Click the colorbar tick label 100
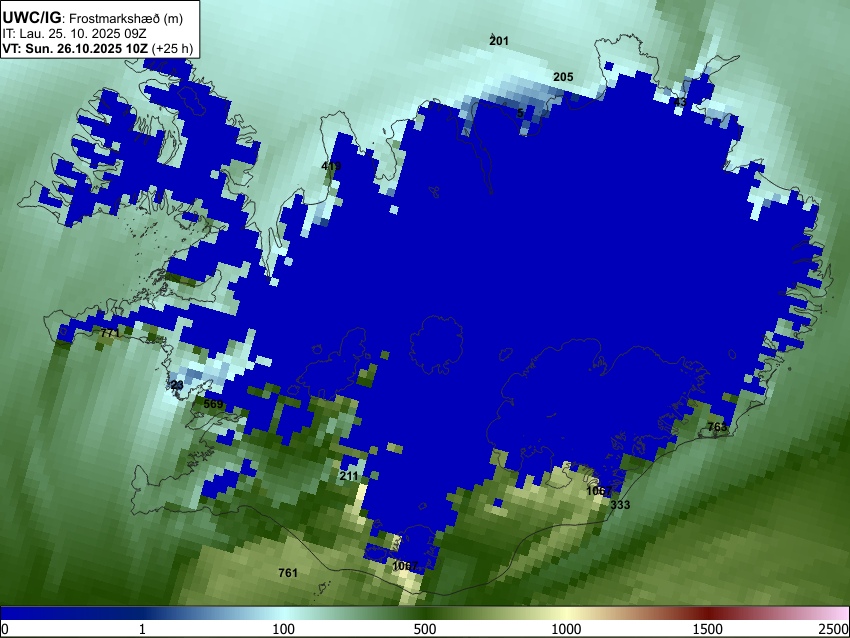Screen dimensions: 850x638 284,629
